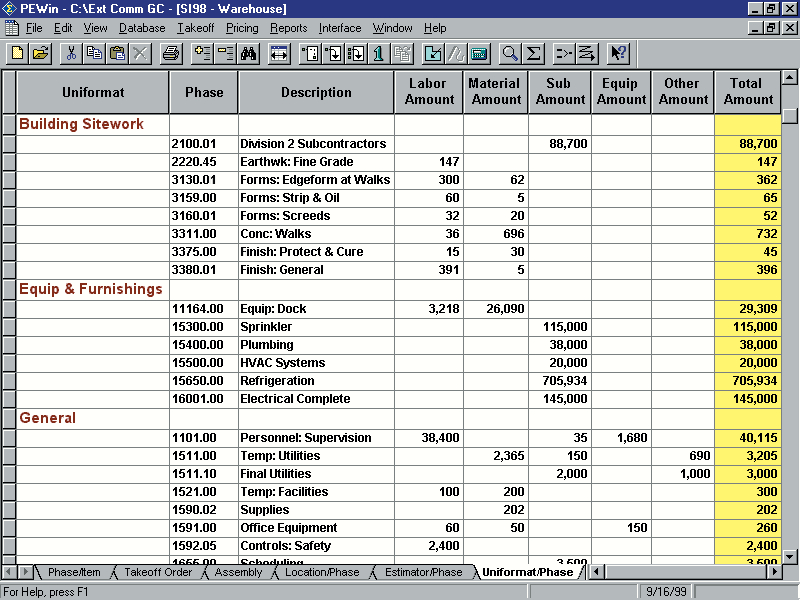Click the Find binoculars icon

click(248, 53)
